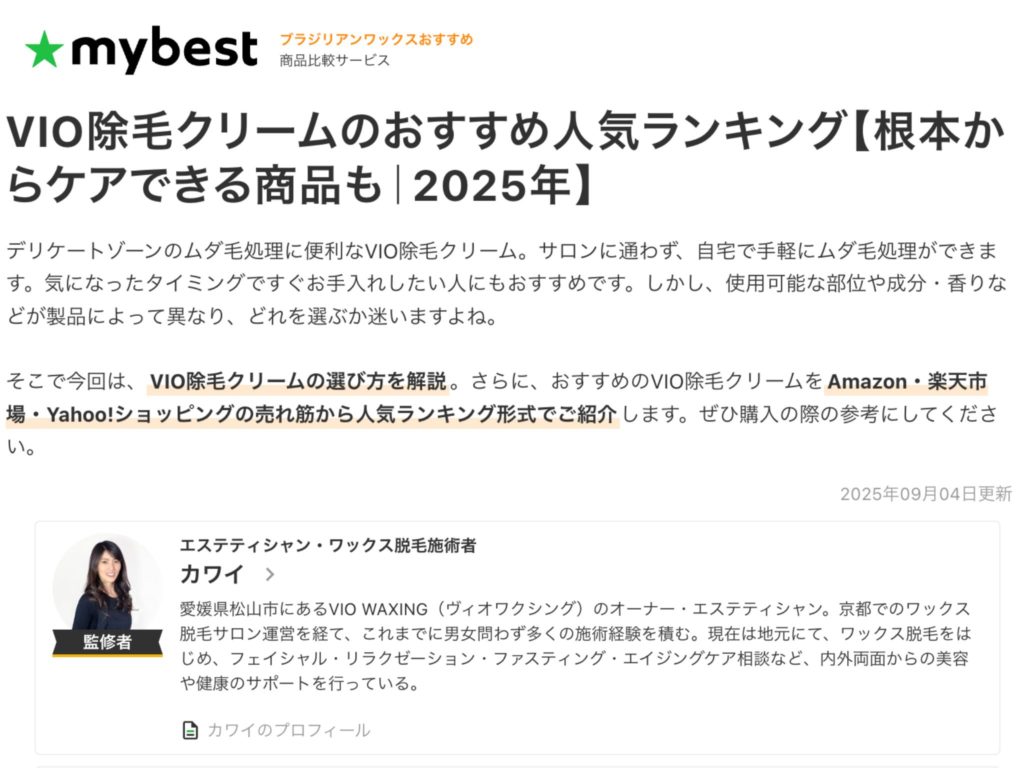Screen dimensions: 1024x768
Task: Click highlighted text VIO除毛クリームの選び方を解説
Action: click(x=298, y=381)
